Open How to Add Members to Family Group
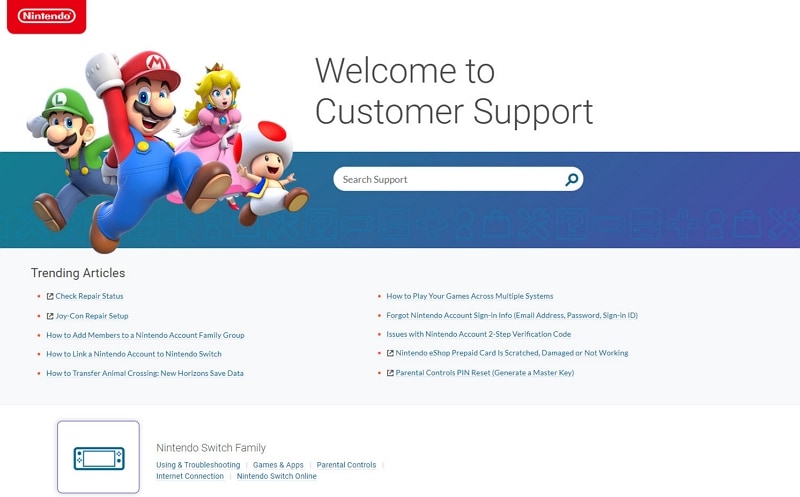The width and height of the screenshot is (800, 497). click(145, 335)
